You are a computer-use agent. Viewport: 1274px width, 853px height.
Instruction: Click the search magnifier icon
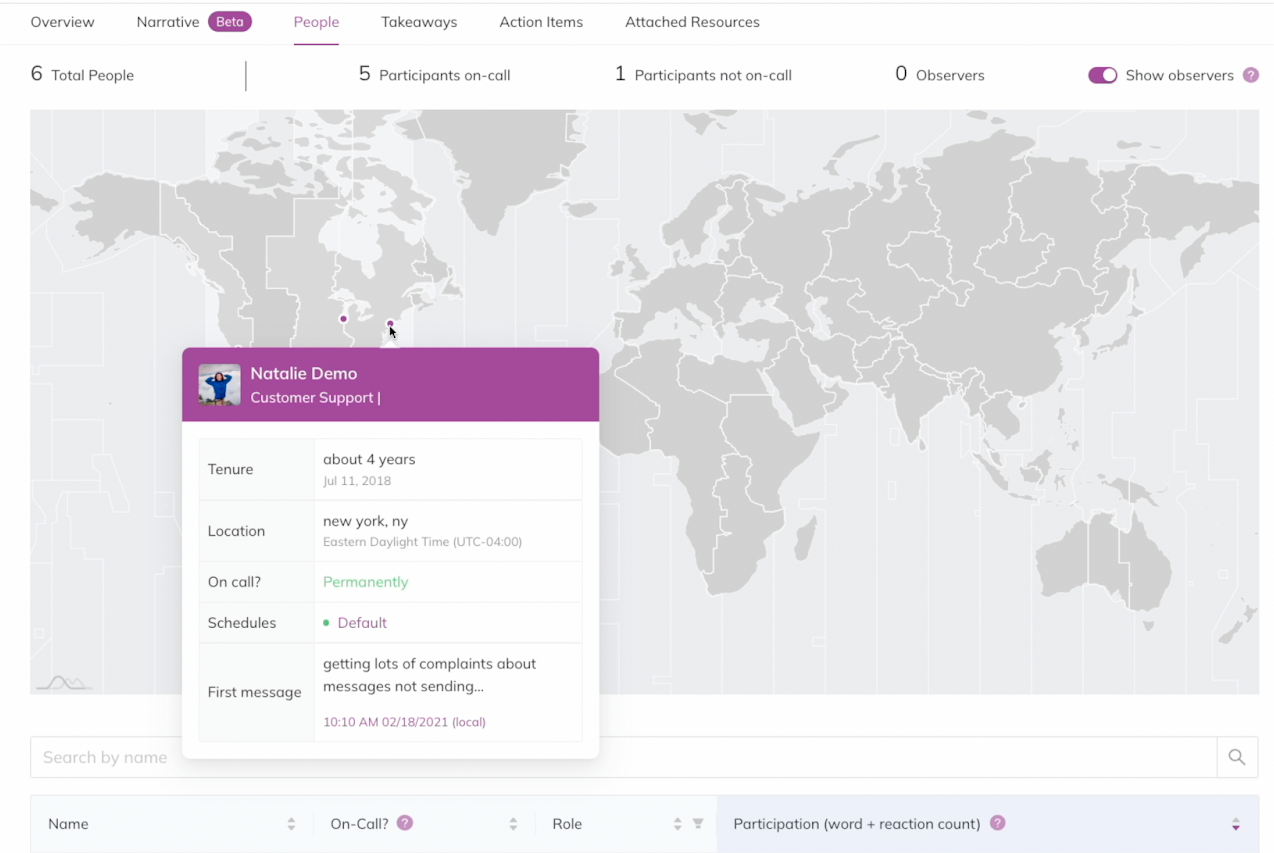1237,757
